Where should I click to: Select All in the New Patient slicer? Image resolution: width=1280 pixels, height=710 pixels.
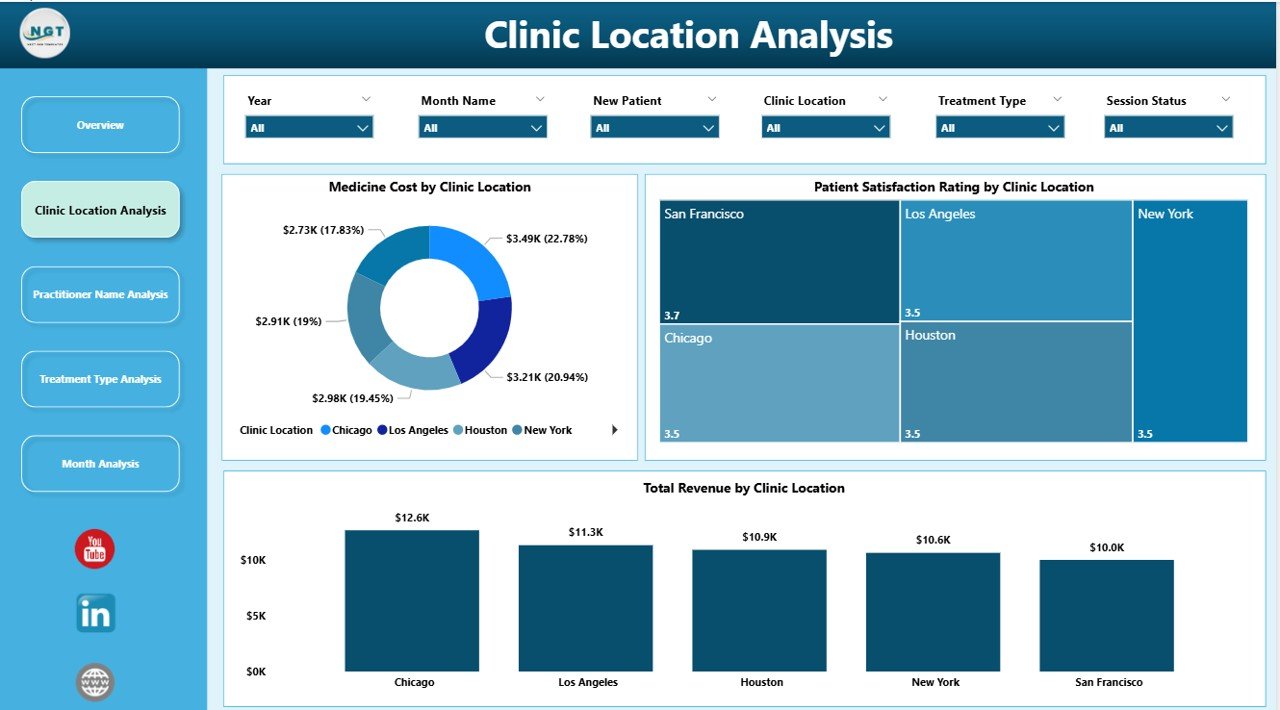654,127
